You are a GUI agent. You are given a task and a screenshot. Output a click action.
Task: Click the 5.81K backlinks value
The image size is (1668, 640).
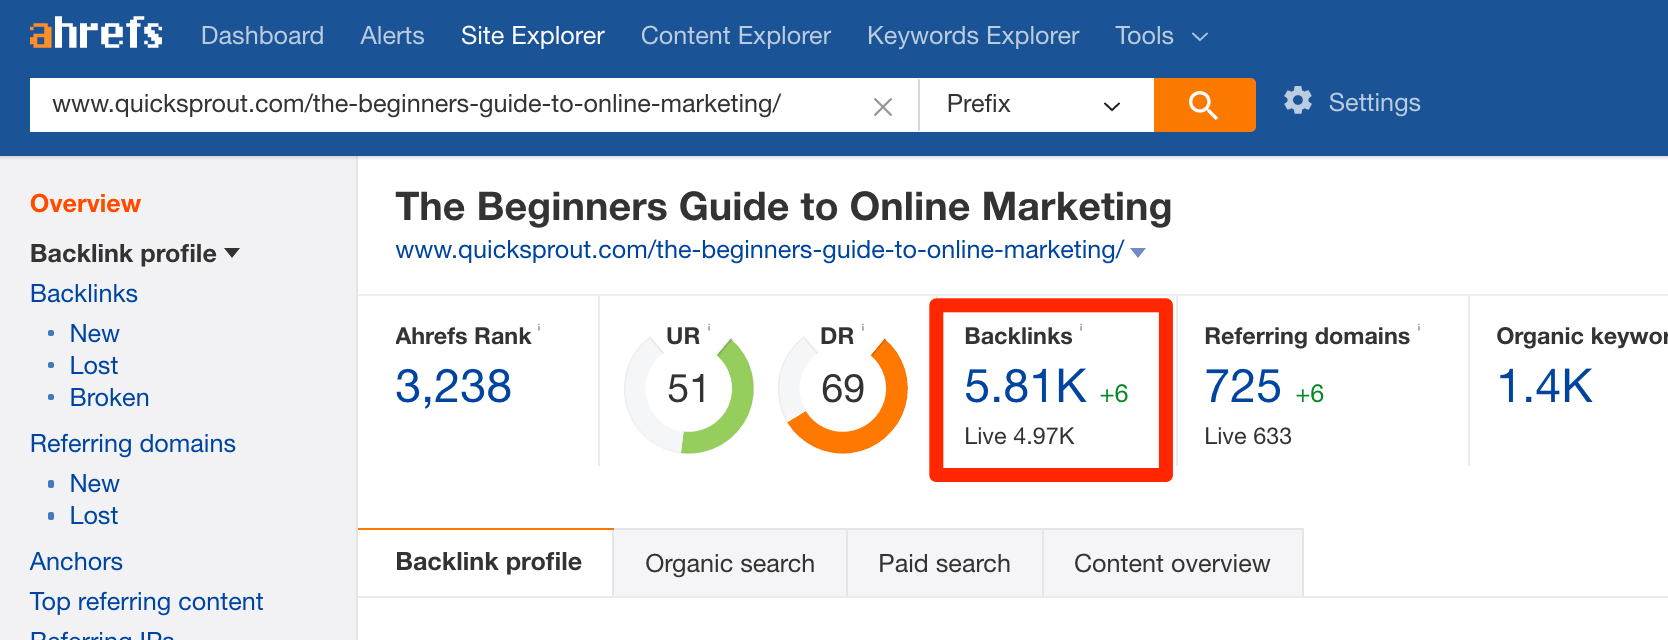coord(1025,387)
